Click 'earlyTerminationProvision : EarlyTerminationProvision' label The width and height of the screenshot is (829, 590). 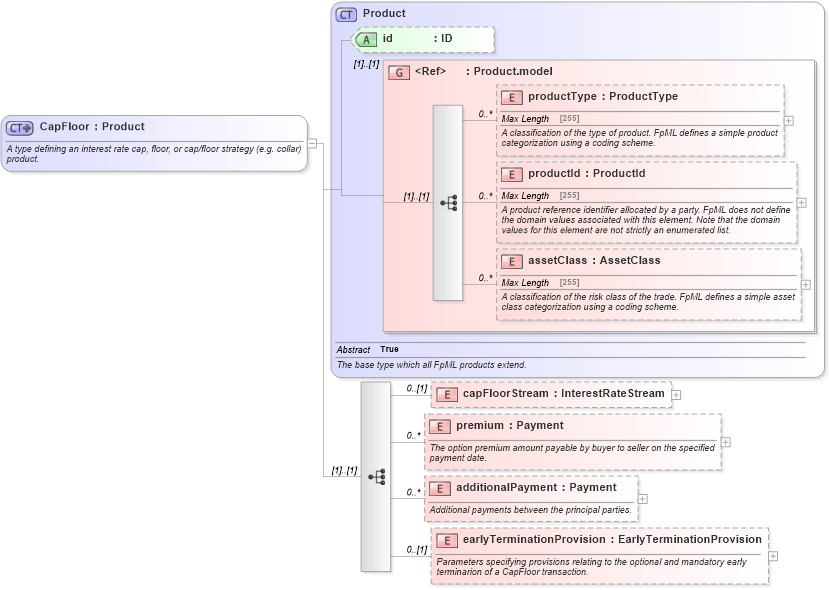[612, 539]
